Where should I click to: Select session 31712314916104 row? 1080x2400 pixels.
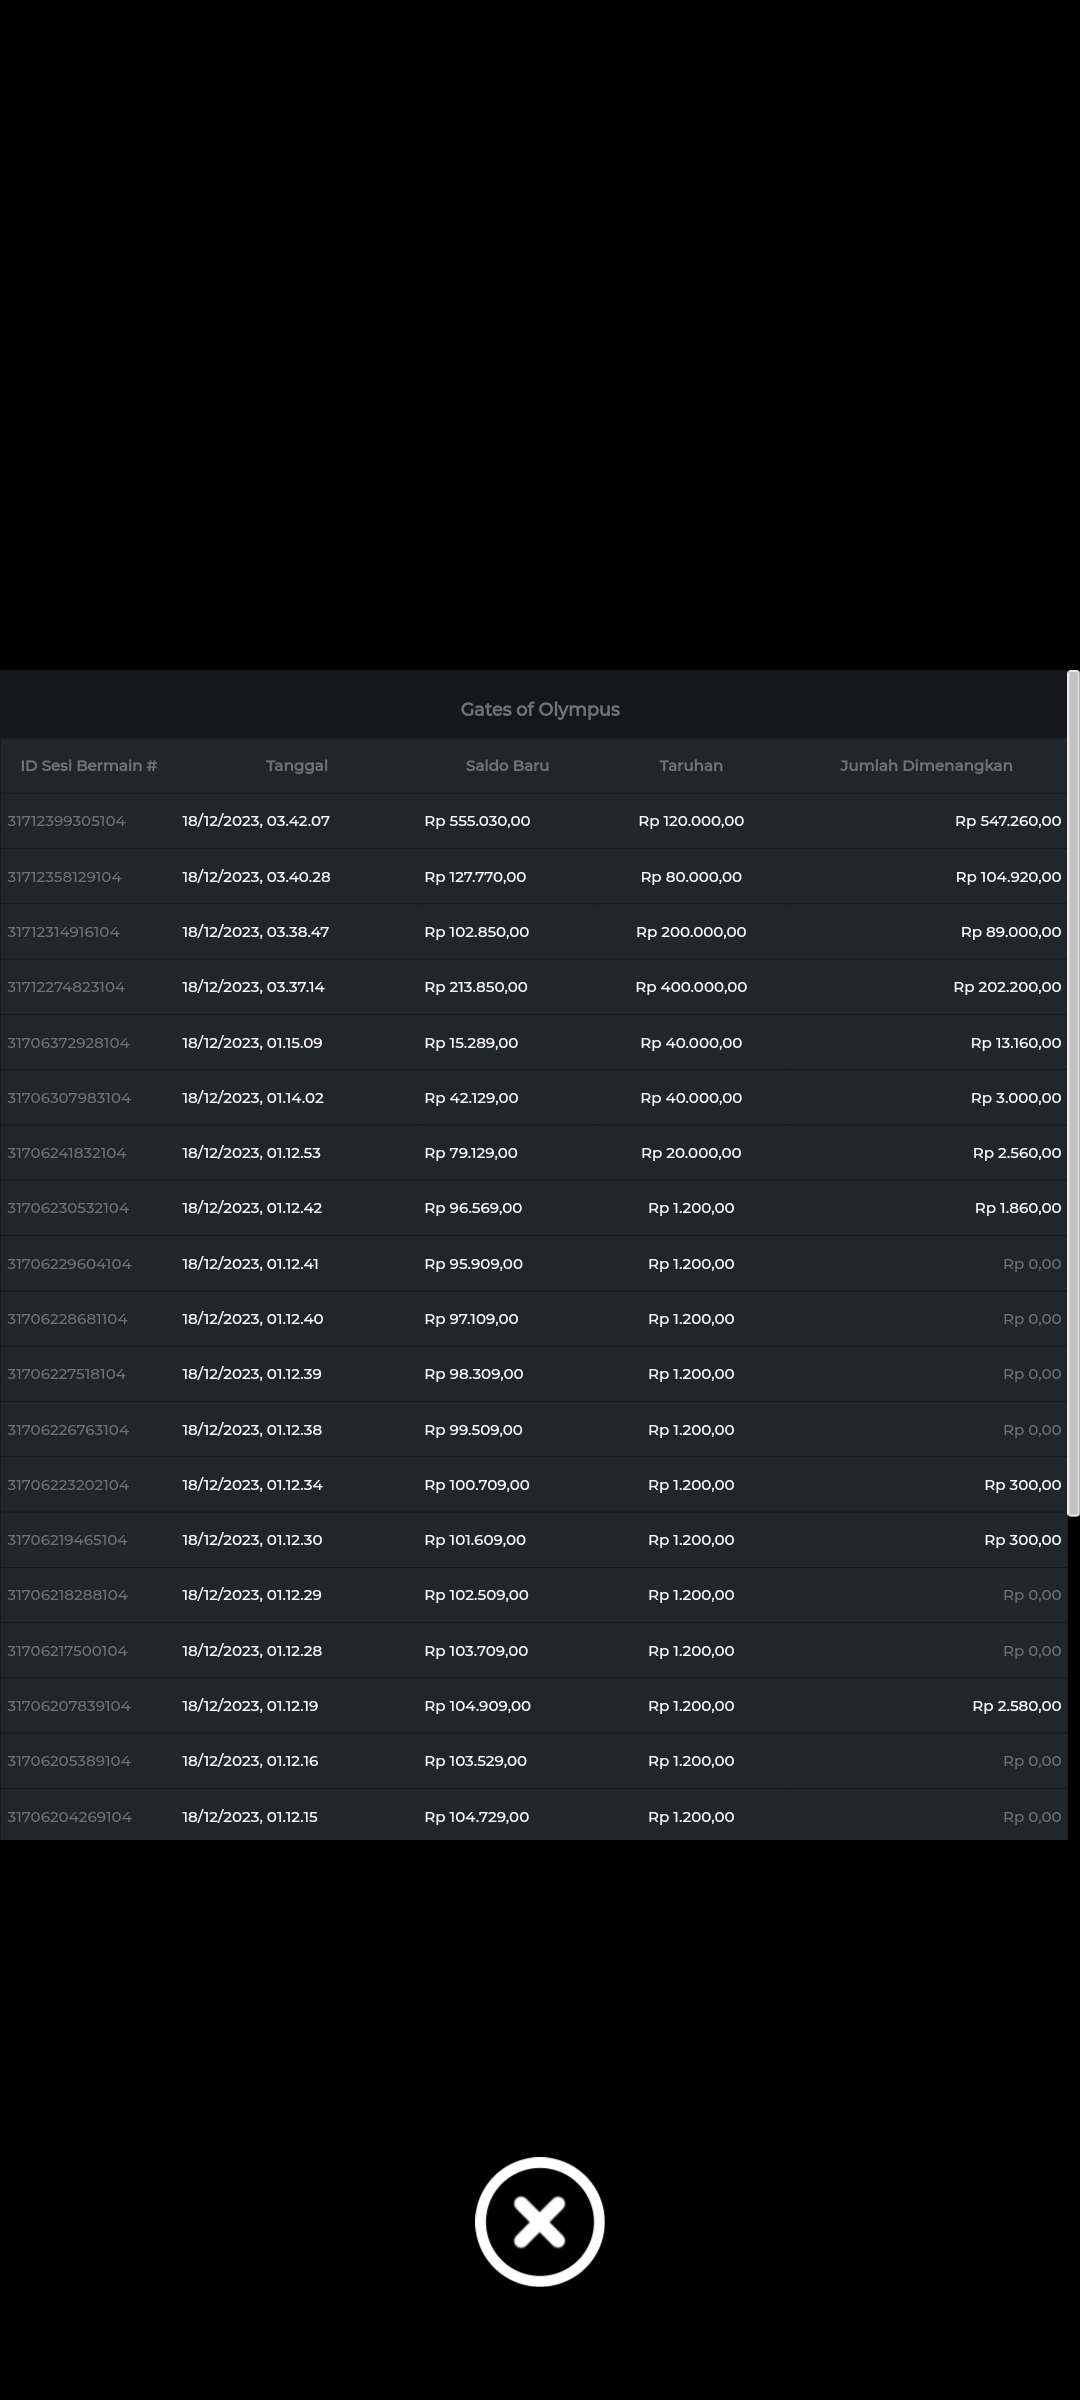64,932
